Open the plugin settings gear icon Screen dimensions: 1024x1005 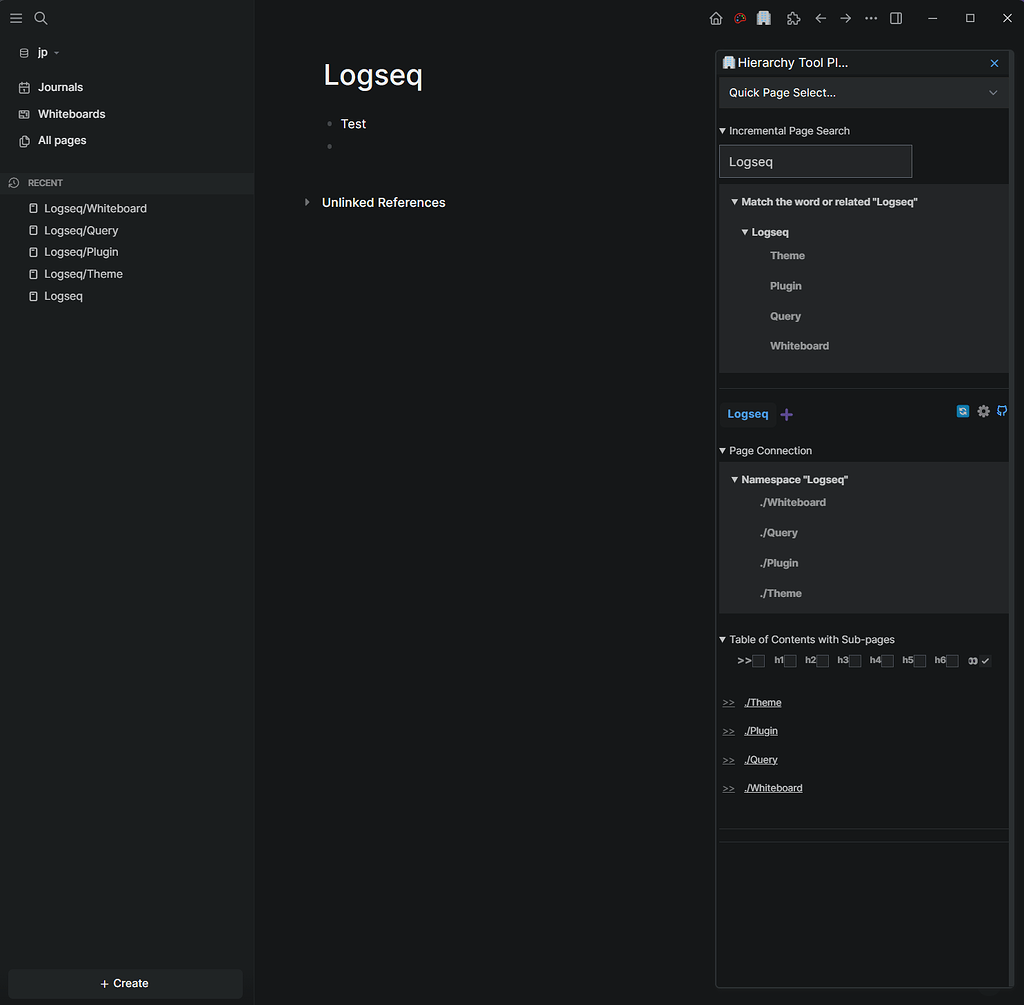tap(983, 411)
